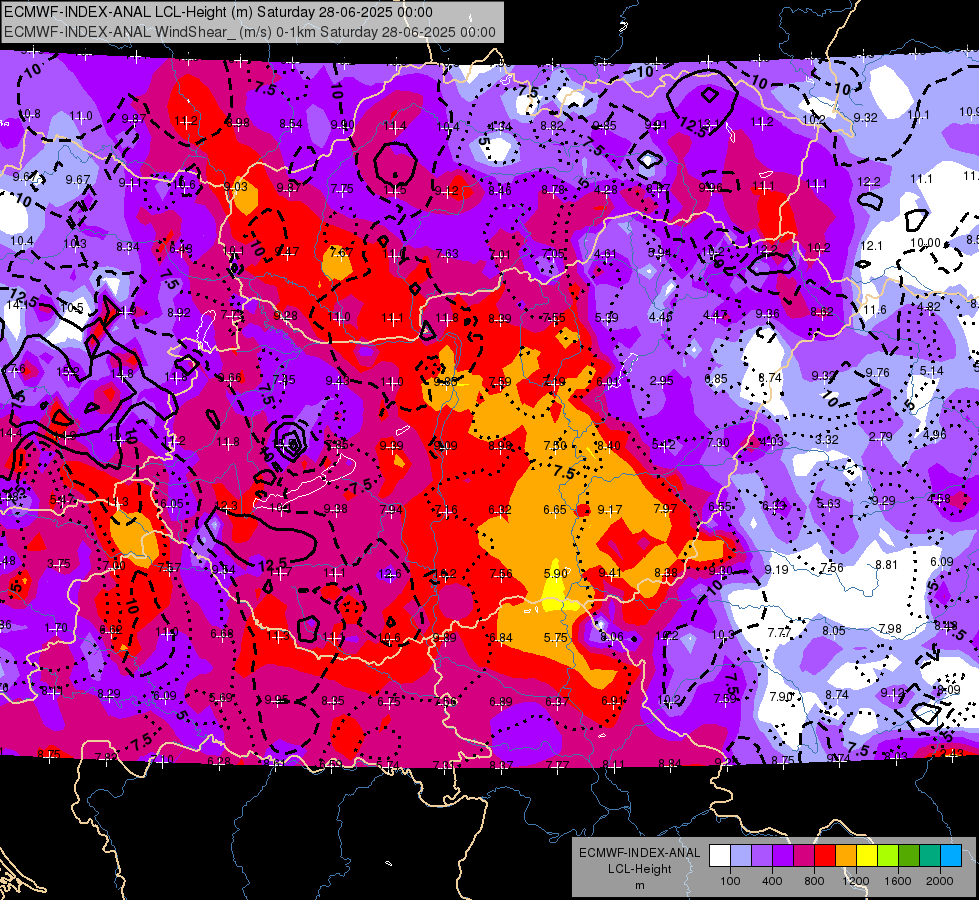
Task: Click the shear value 9.03 on the map
Action: click(x=236, y=186)
